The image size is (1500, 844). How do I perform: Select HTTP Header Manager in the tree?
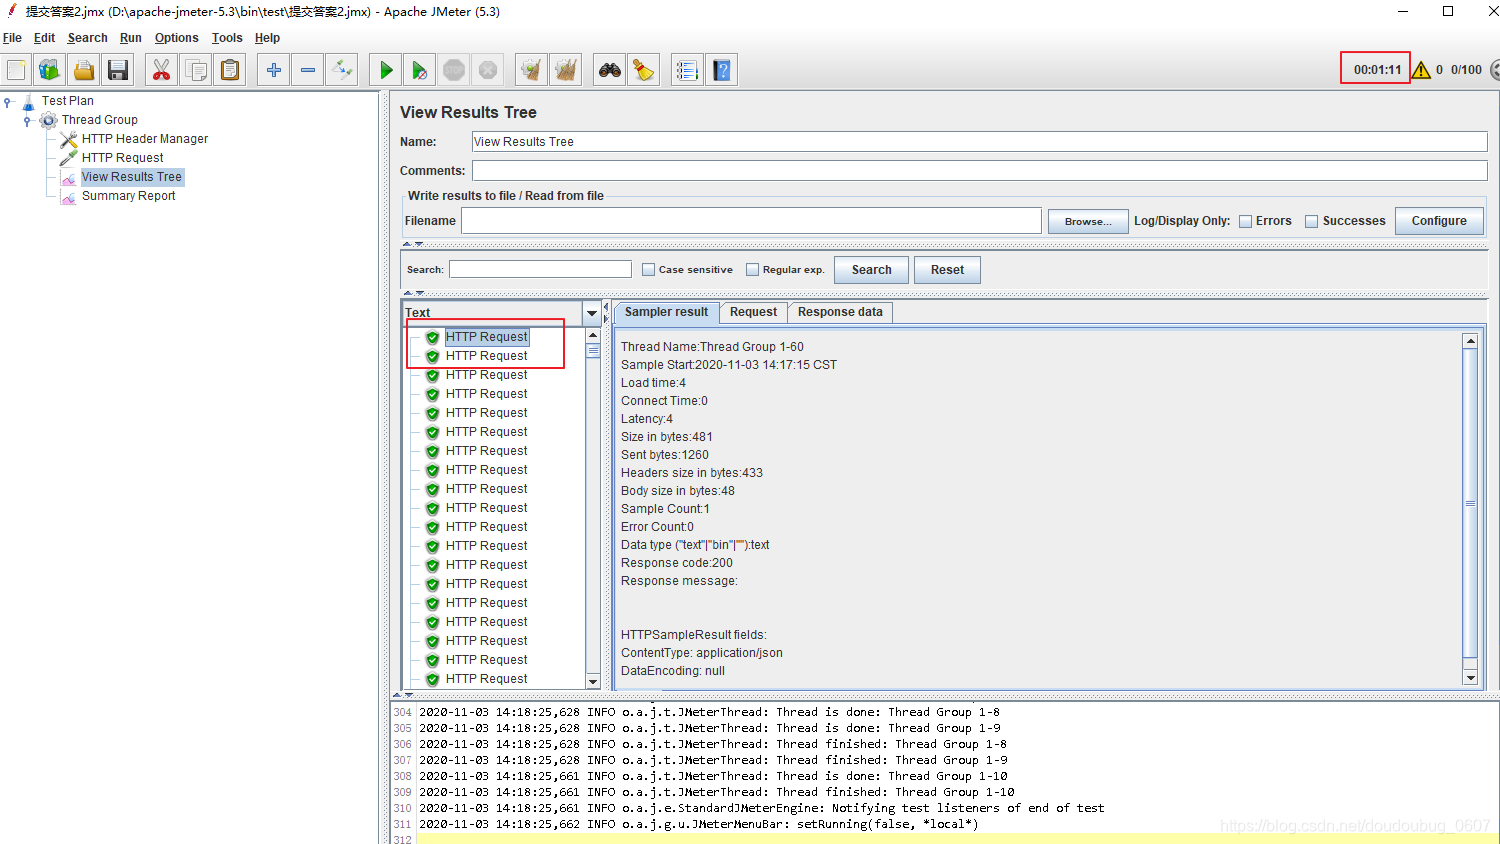point(145,139)
